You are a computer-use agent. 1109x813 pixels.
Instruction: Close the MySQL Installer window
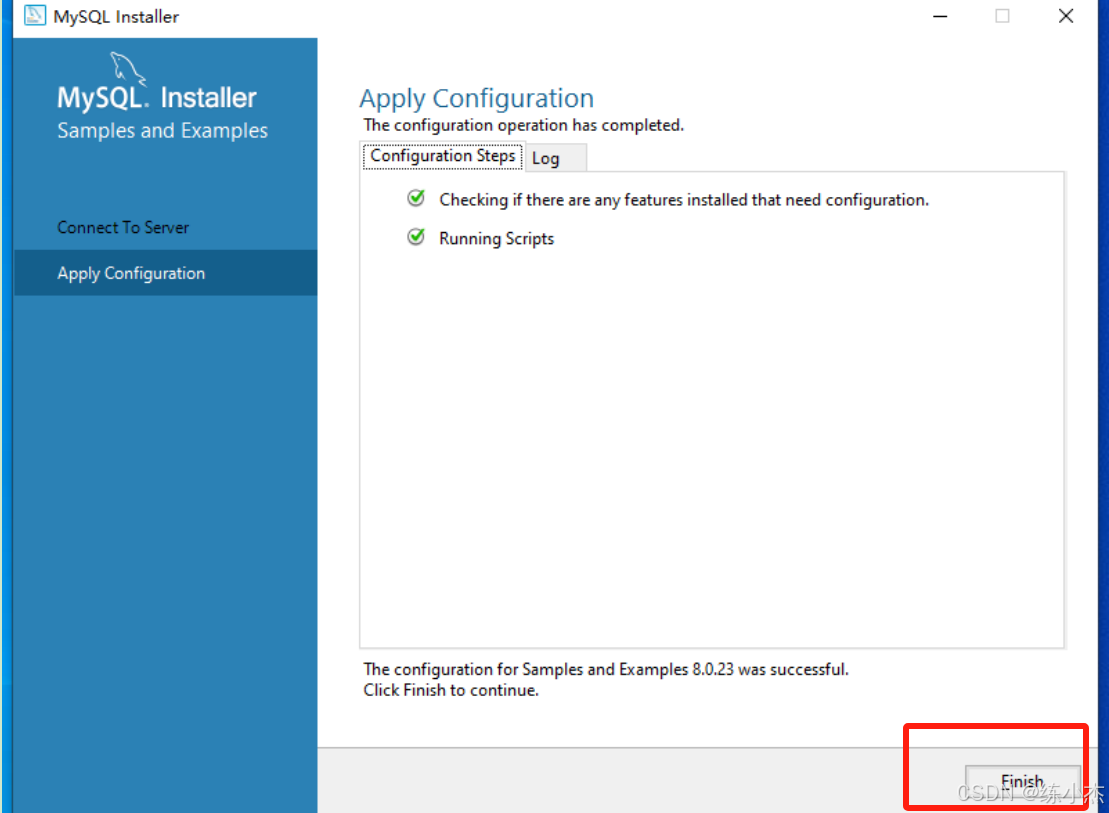(x=1066, y=16)
